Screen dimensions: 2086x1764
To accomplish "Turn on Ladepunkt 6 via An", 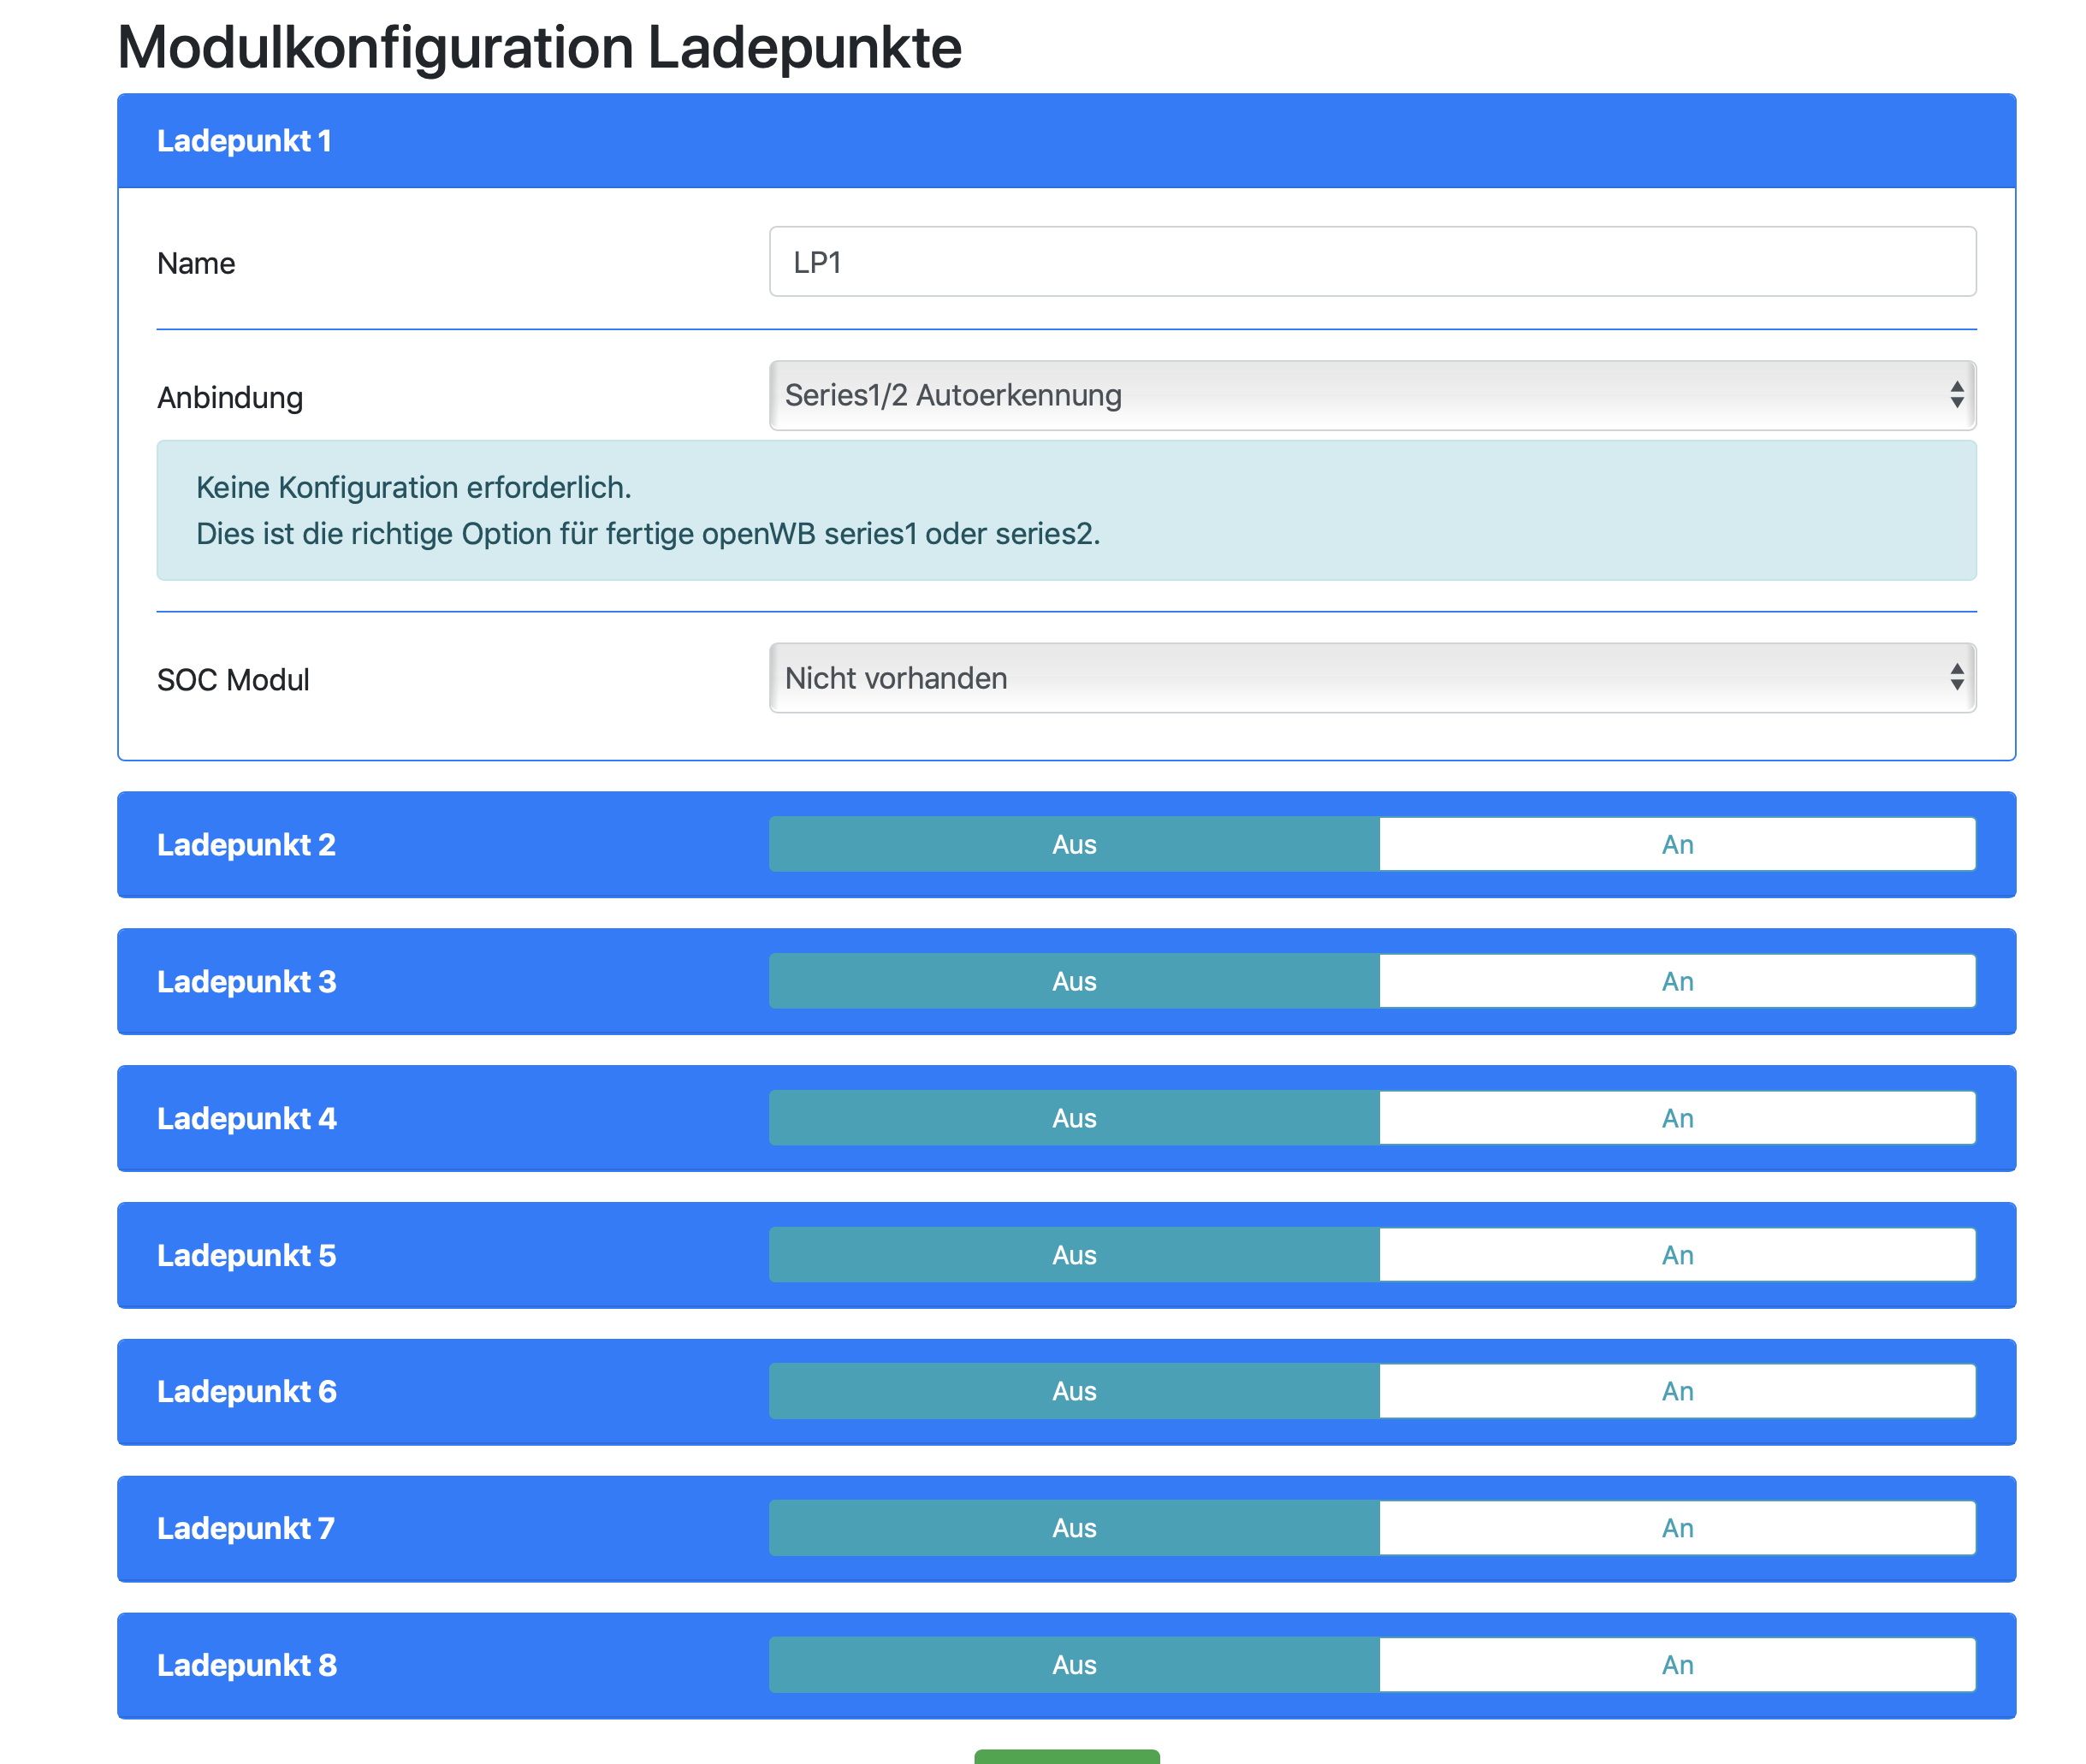I will pyautogui.click(x=1676, y=1391).
